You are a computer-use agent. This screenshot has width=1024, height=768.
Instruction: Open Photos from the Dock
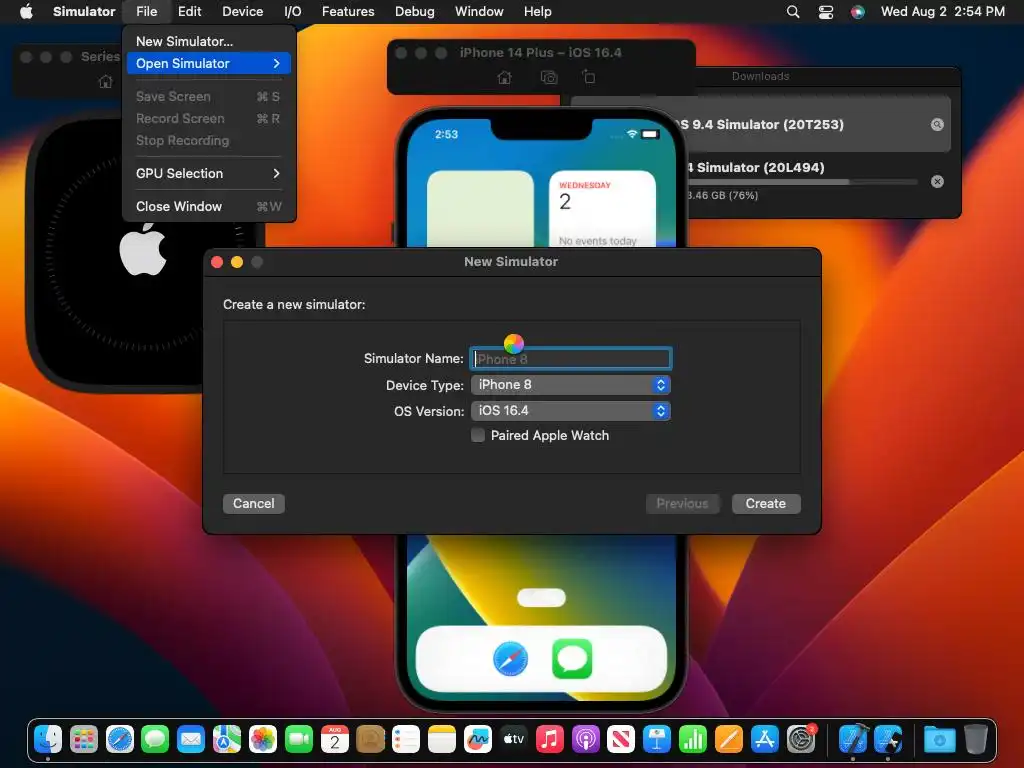click(263, 739)
